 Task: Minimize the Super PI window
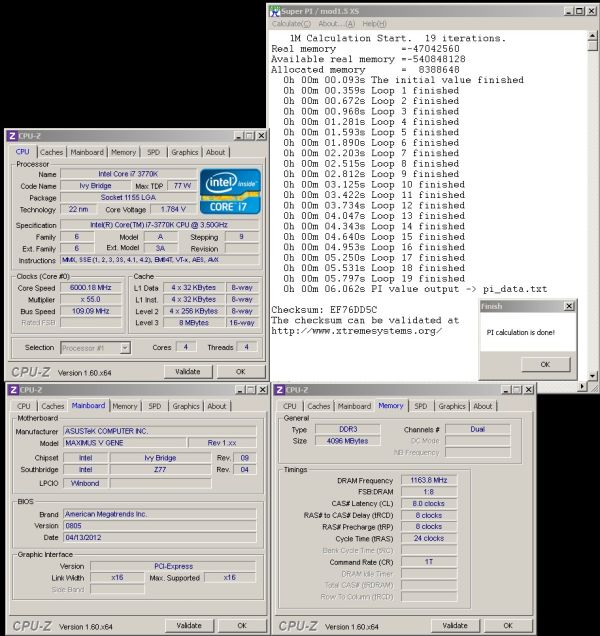pos(569,11)
